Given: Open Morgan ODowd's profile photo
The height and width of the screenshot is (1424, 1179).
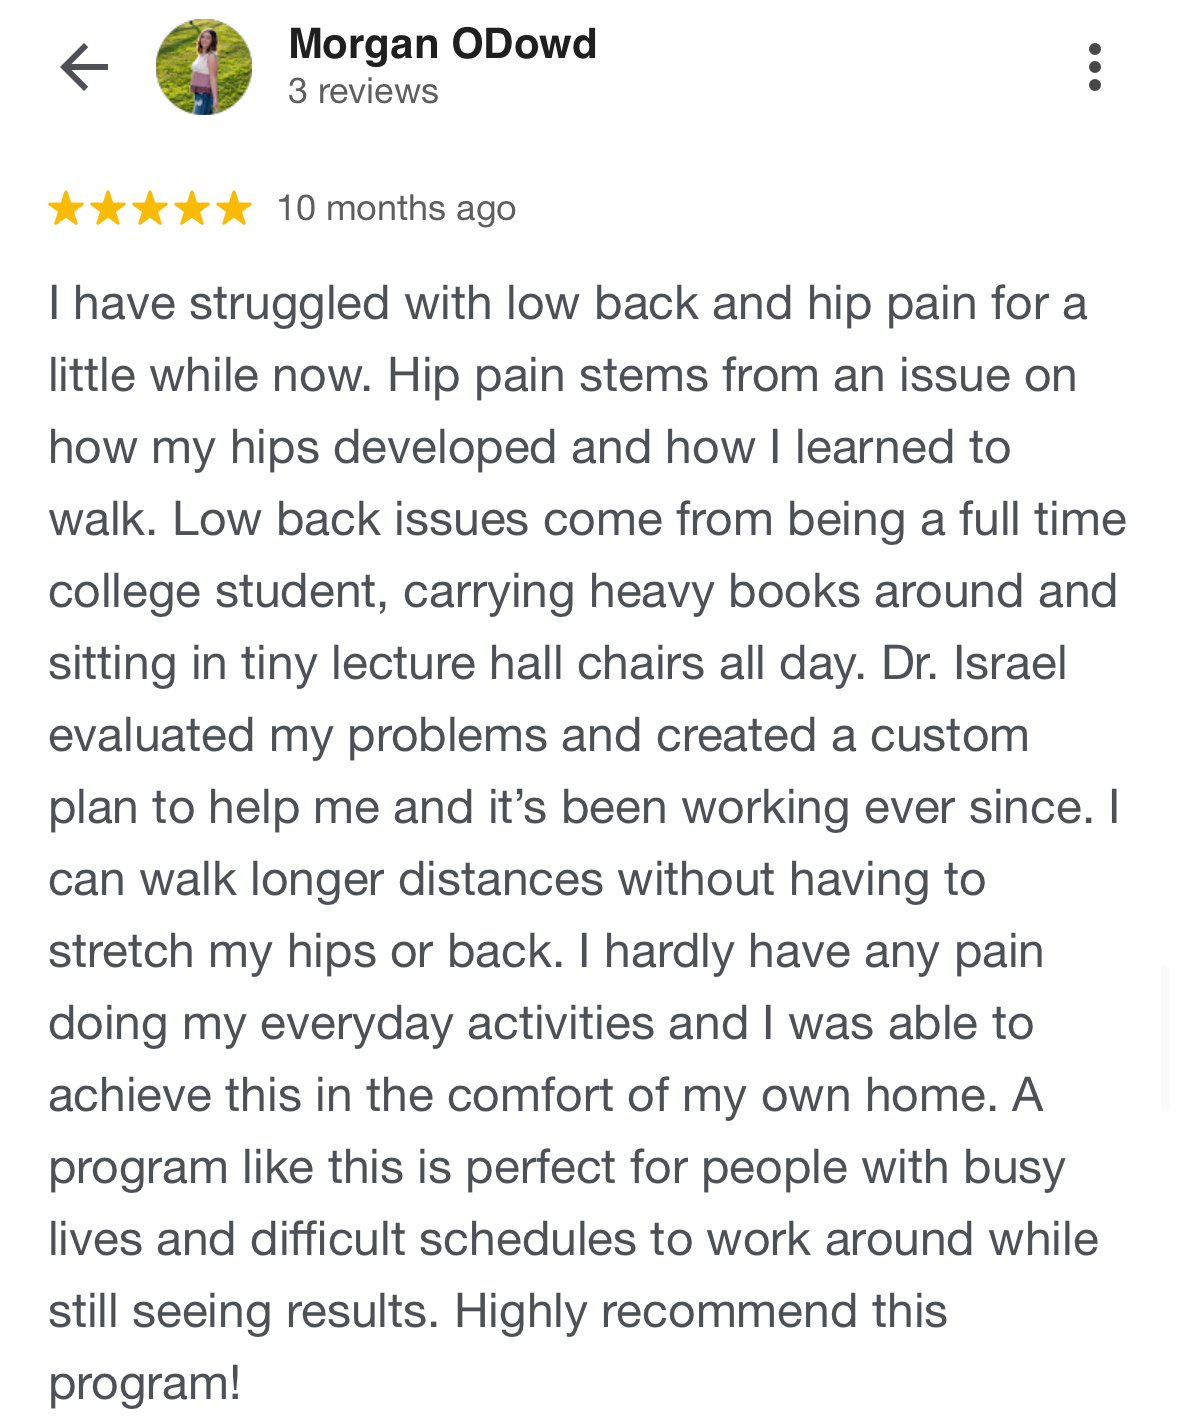Looking at the screenshot, I should (x=204, y=68).
